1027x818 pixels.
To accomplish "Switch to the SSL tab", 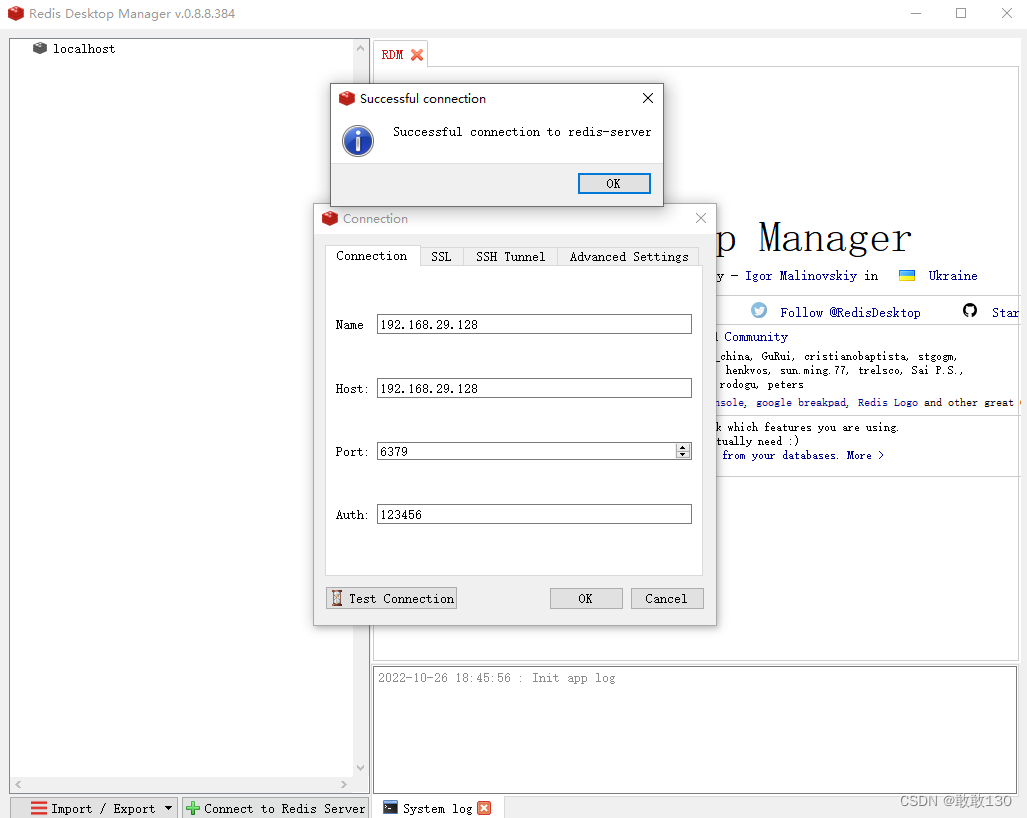I will [x=441, y=257].
